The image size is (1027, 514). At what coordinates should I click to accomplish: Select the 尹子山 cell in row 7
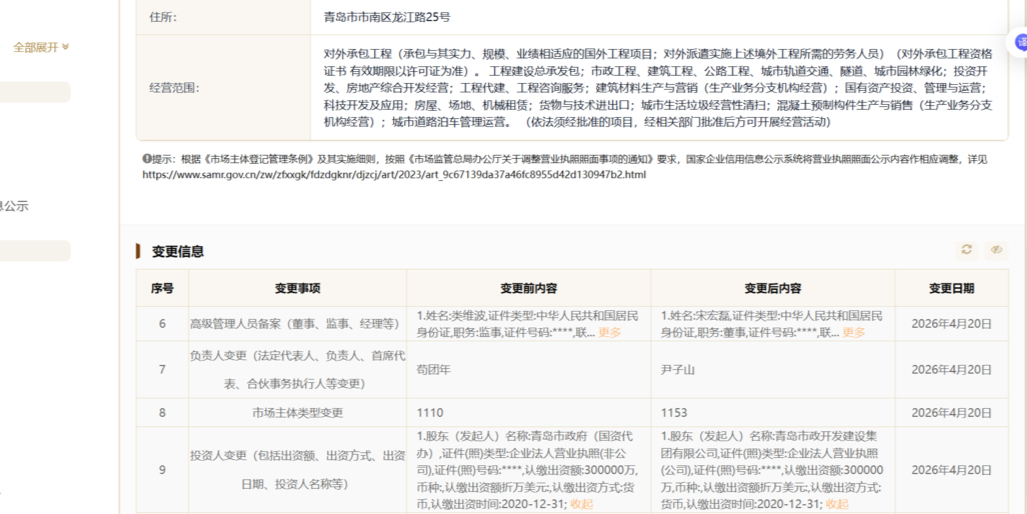click(680, 369)
